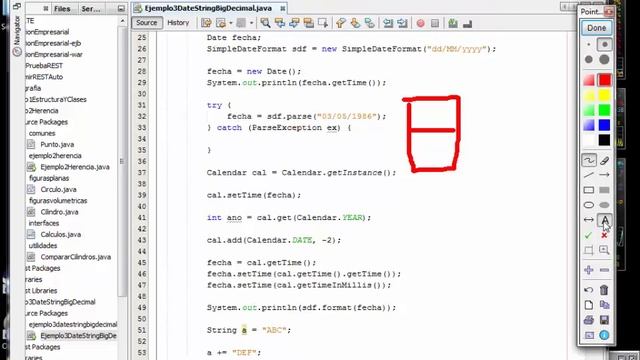Open the Navigator side tab
Image resolution: width=640 pixels, height=360 pixels.
[17, 36]
